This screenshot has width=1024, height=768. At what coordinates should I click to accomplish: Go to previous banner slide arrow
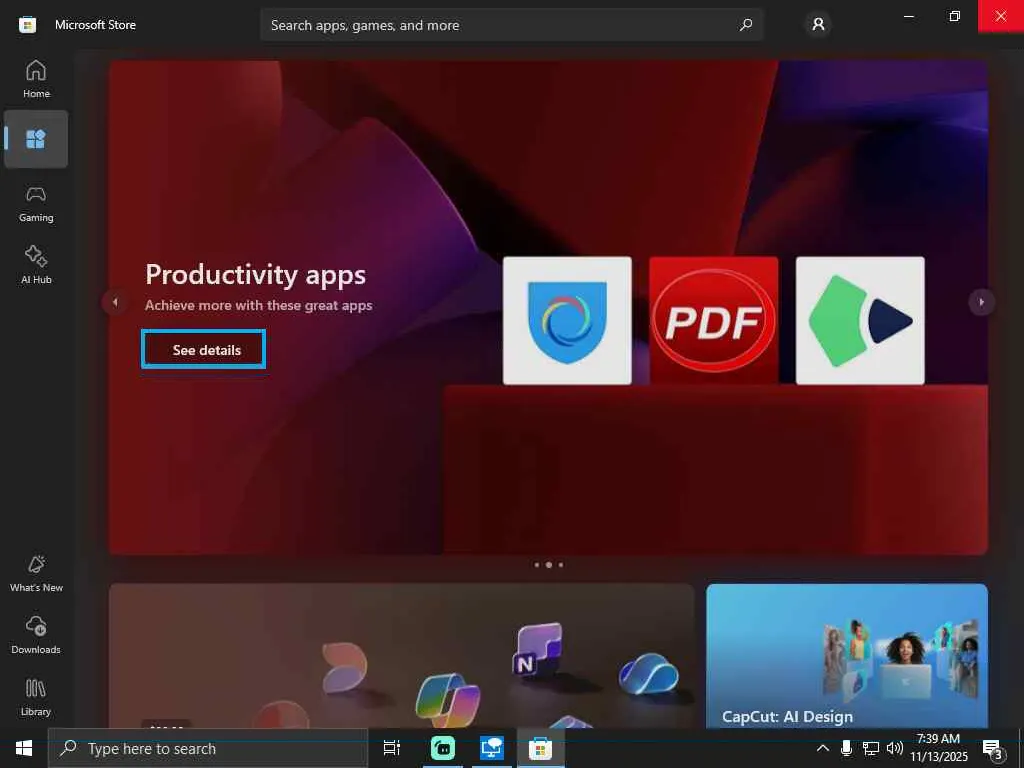point(115,302)
